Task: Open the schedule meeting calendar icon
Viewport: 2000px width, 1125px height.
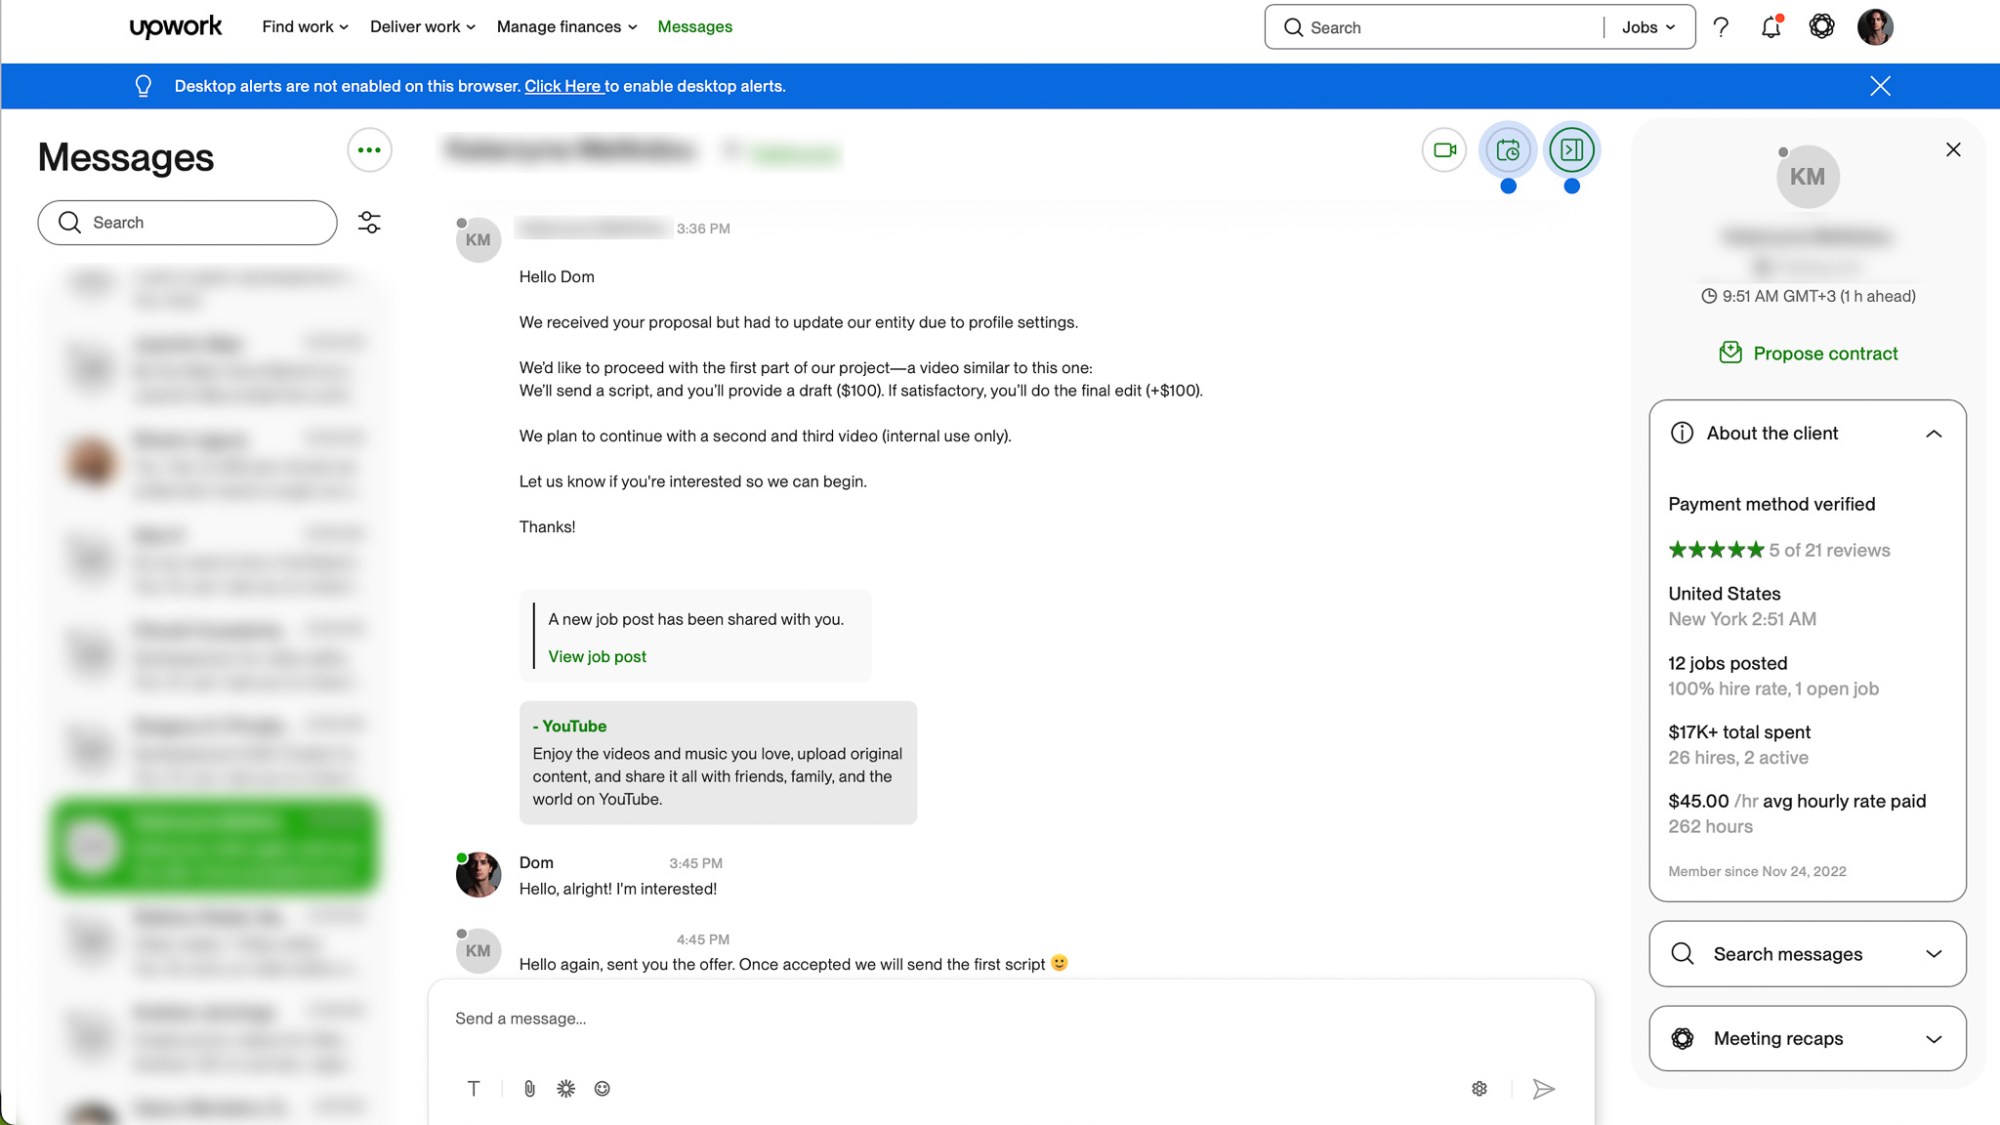Action: tap(1508, 150)
